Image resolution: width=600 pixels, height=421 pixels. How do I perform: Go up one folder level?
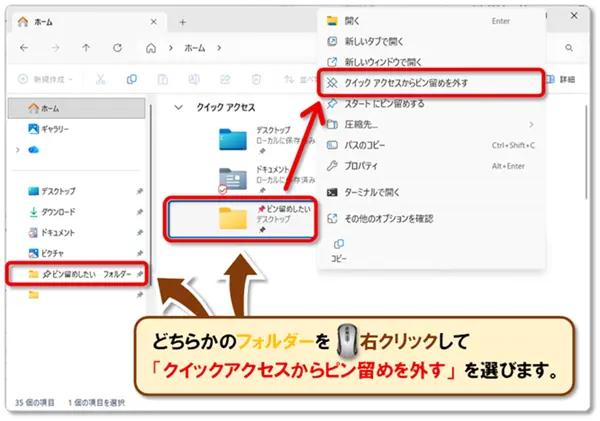[x=86, y=48]
